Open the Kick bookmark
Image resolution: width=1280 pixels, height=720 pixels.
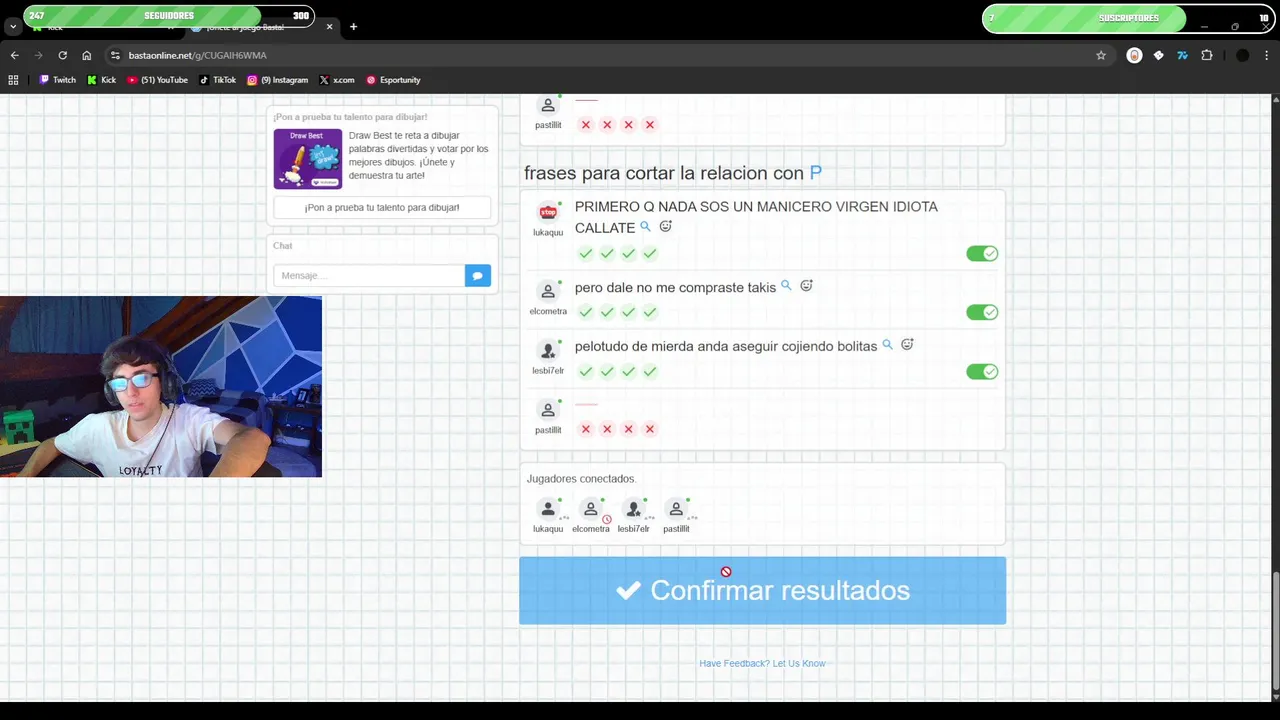point(101,80)
